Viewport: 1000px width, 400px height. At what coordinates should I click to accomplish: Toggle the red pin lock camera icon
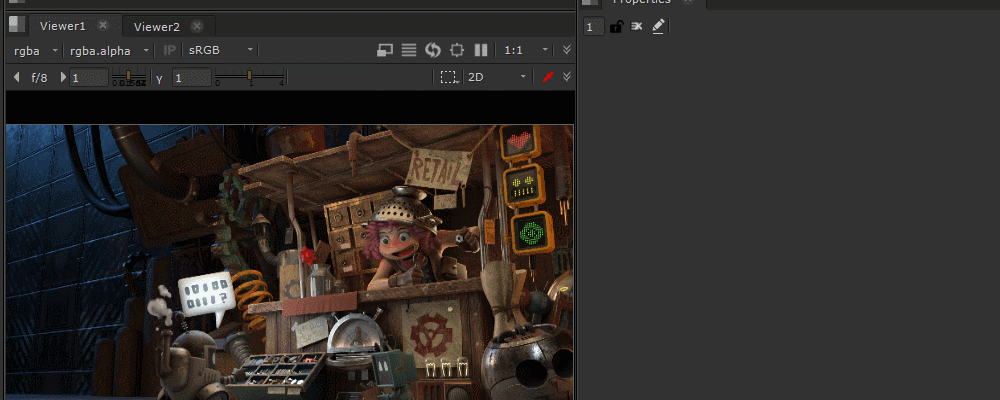pyautogui.click(x=547, y=77)
